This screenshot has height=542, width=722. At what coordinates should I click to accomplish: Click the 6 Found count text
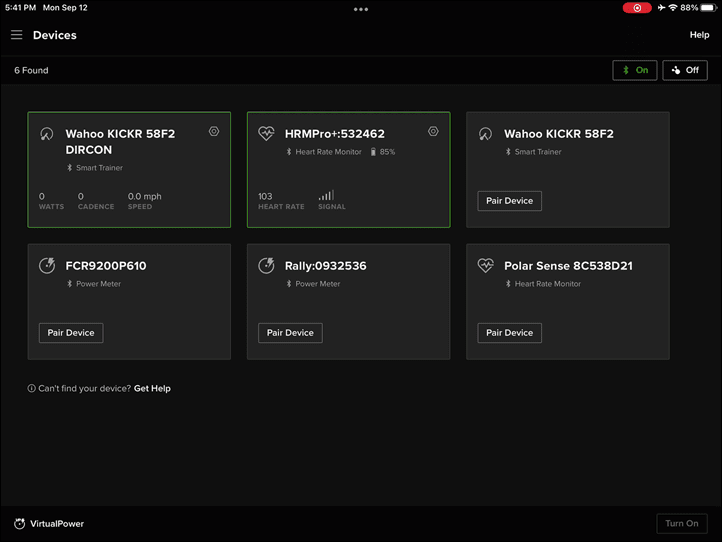(31, 70)
